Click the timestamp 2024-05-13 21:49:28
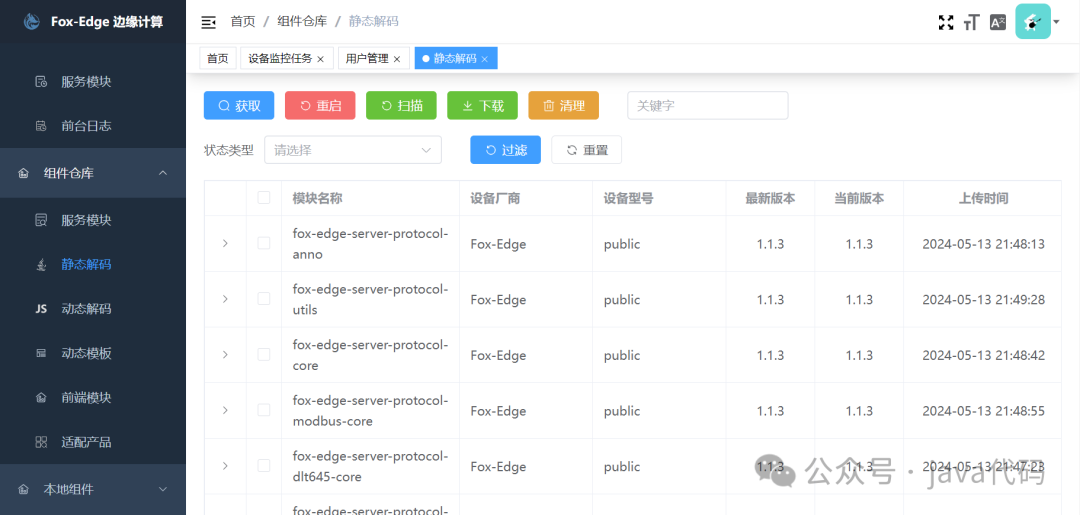Screen dimensions: 1080x515 [x=984, y=299]
